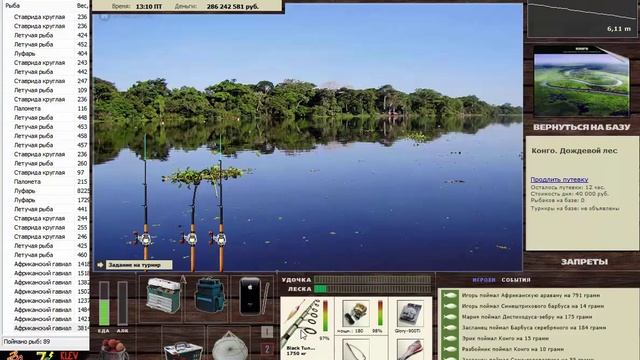Open the ЗАПРЕТЫ section
640x360 pixels.
584,262
